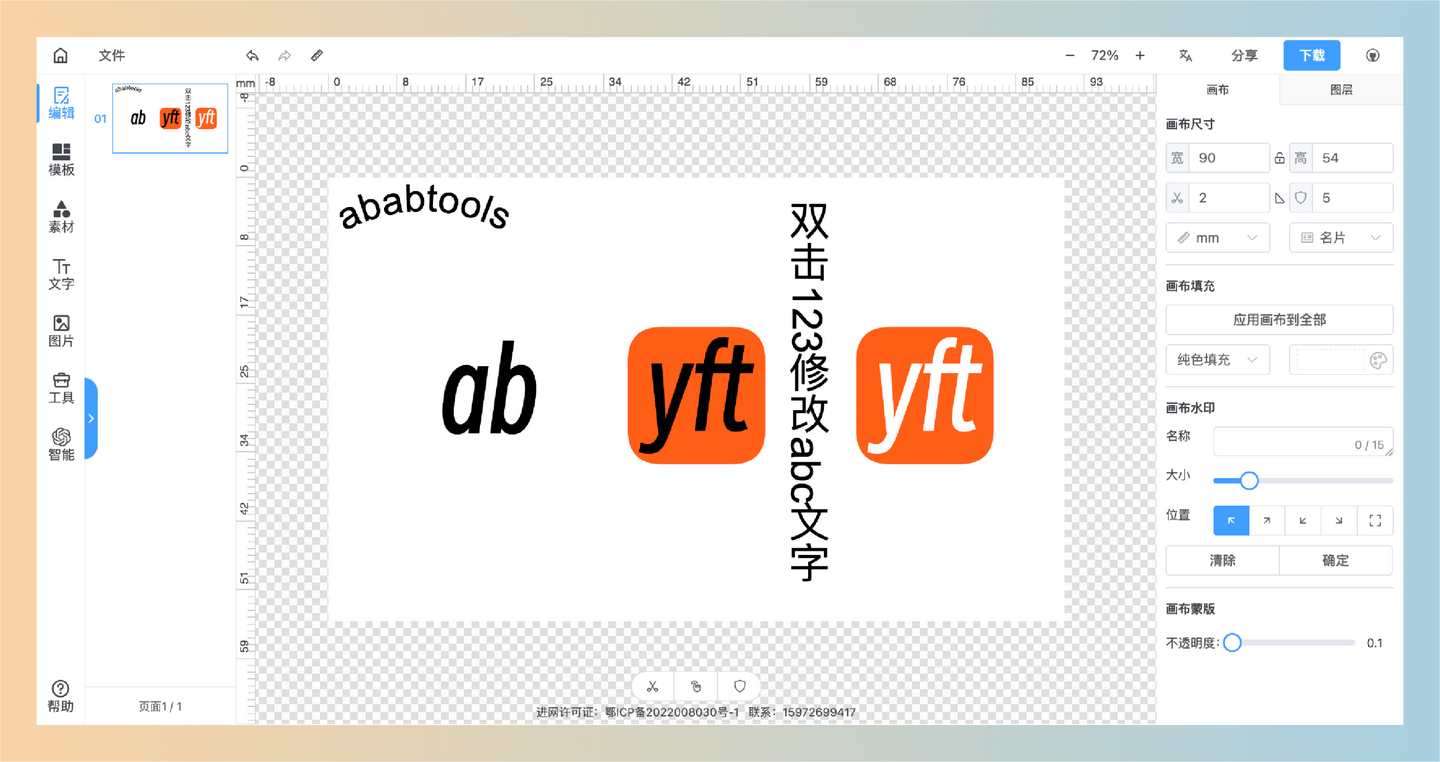Switch to the 图层 layers tab
This screenshot has height=762, width=1440.
1339,89
